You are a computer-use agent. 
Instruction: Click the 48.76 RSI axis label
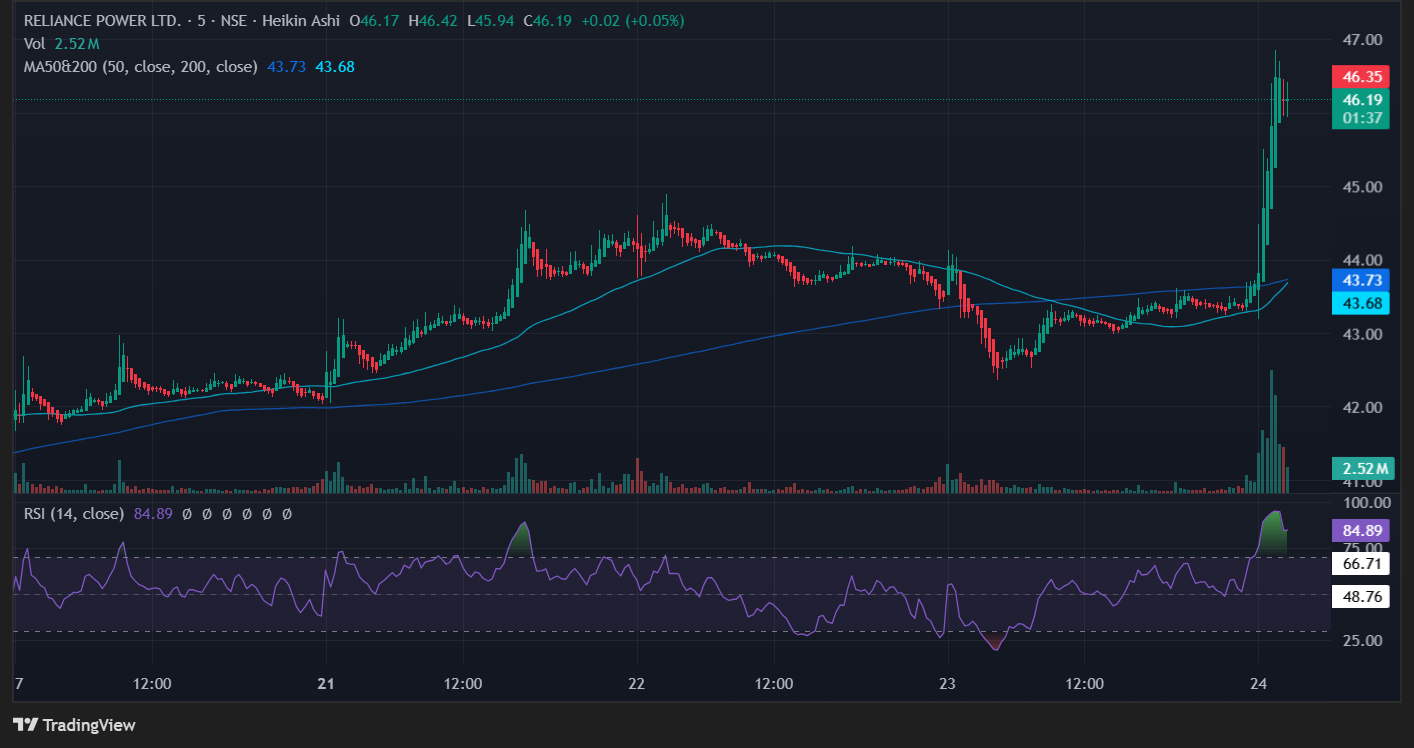tap(1362, 597)
